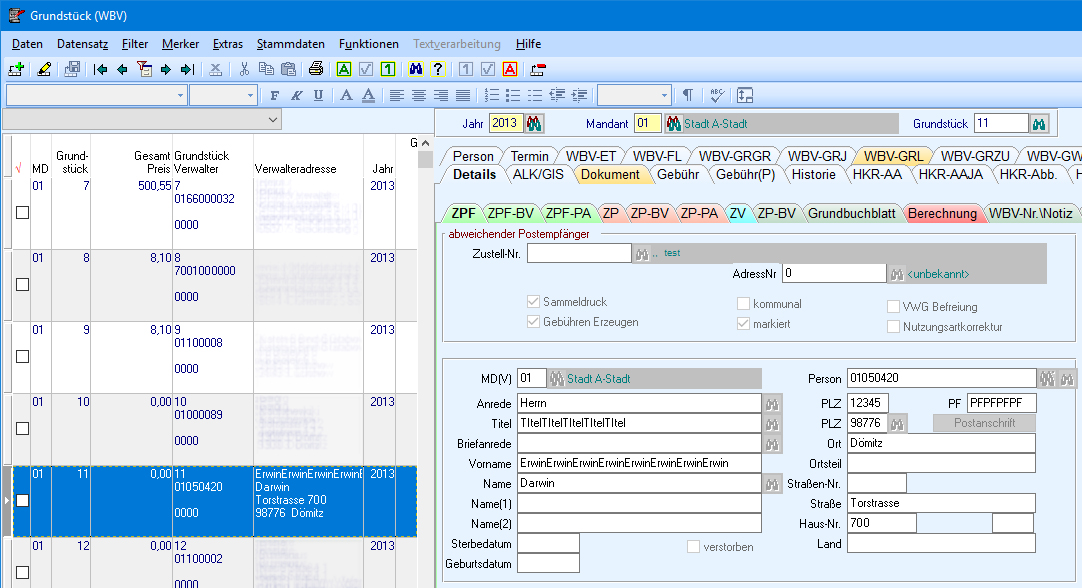Toggle the Sammeldruck checkbox

533,302
